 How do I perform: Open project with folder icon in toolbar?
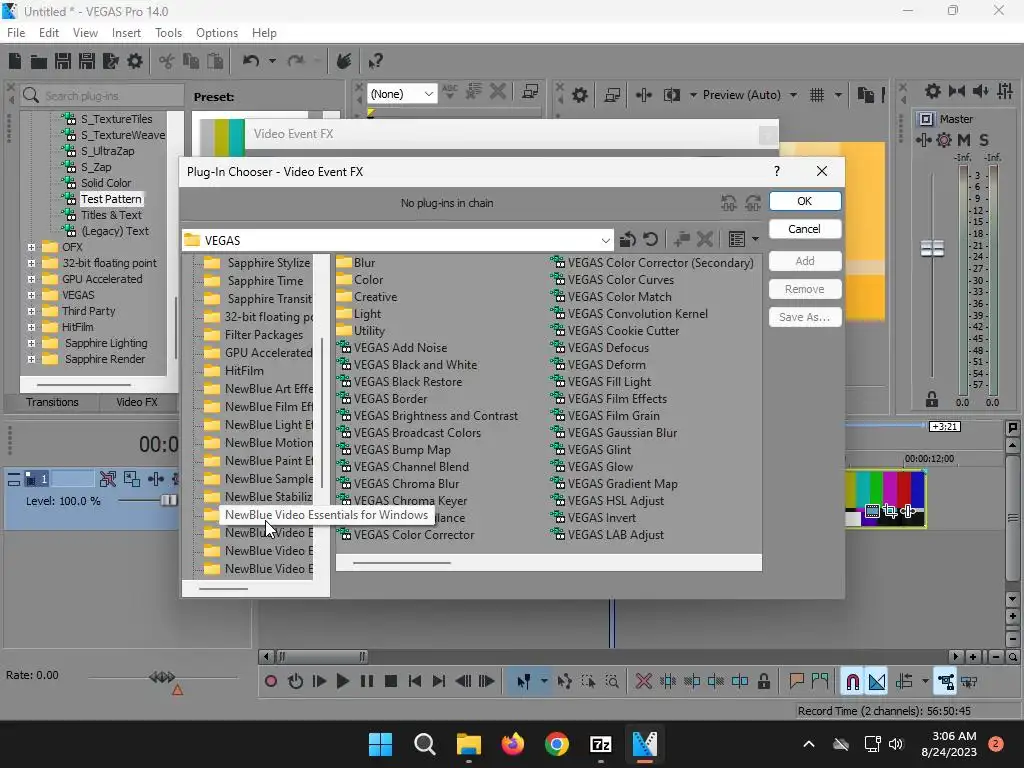click(39, 61)
